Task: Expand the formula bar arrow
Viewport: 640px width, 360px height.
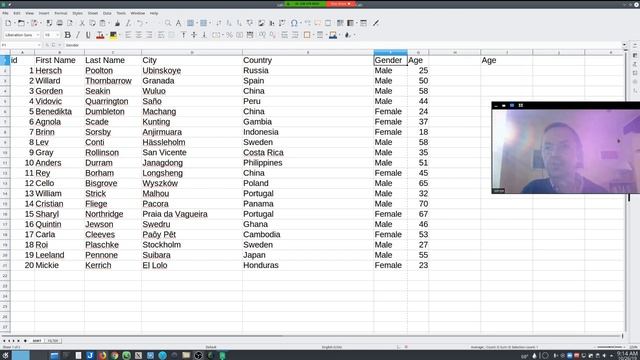Action: click(x=624, y=45)
